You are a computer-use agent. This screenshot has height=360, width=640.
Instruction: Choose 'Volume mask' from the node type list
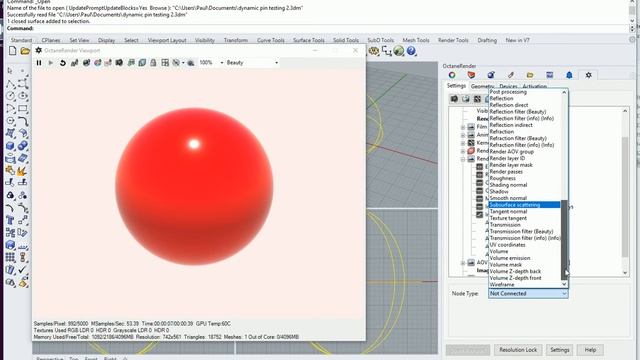click(x=505, y=265)
